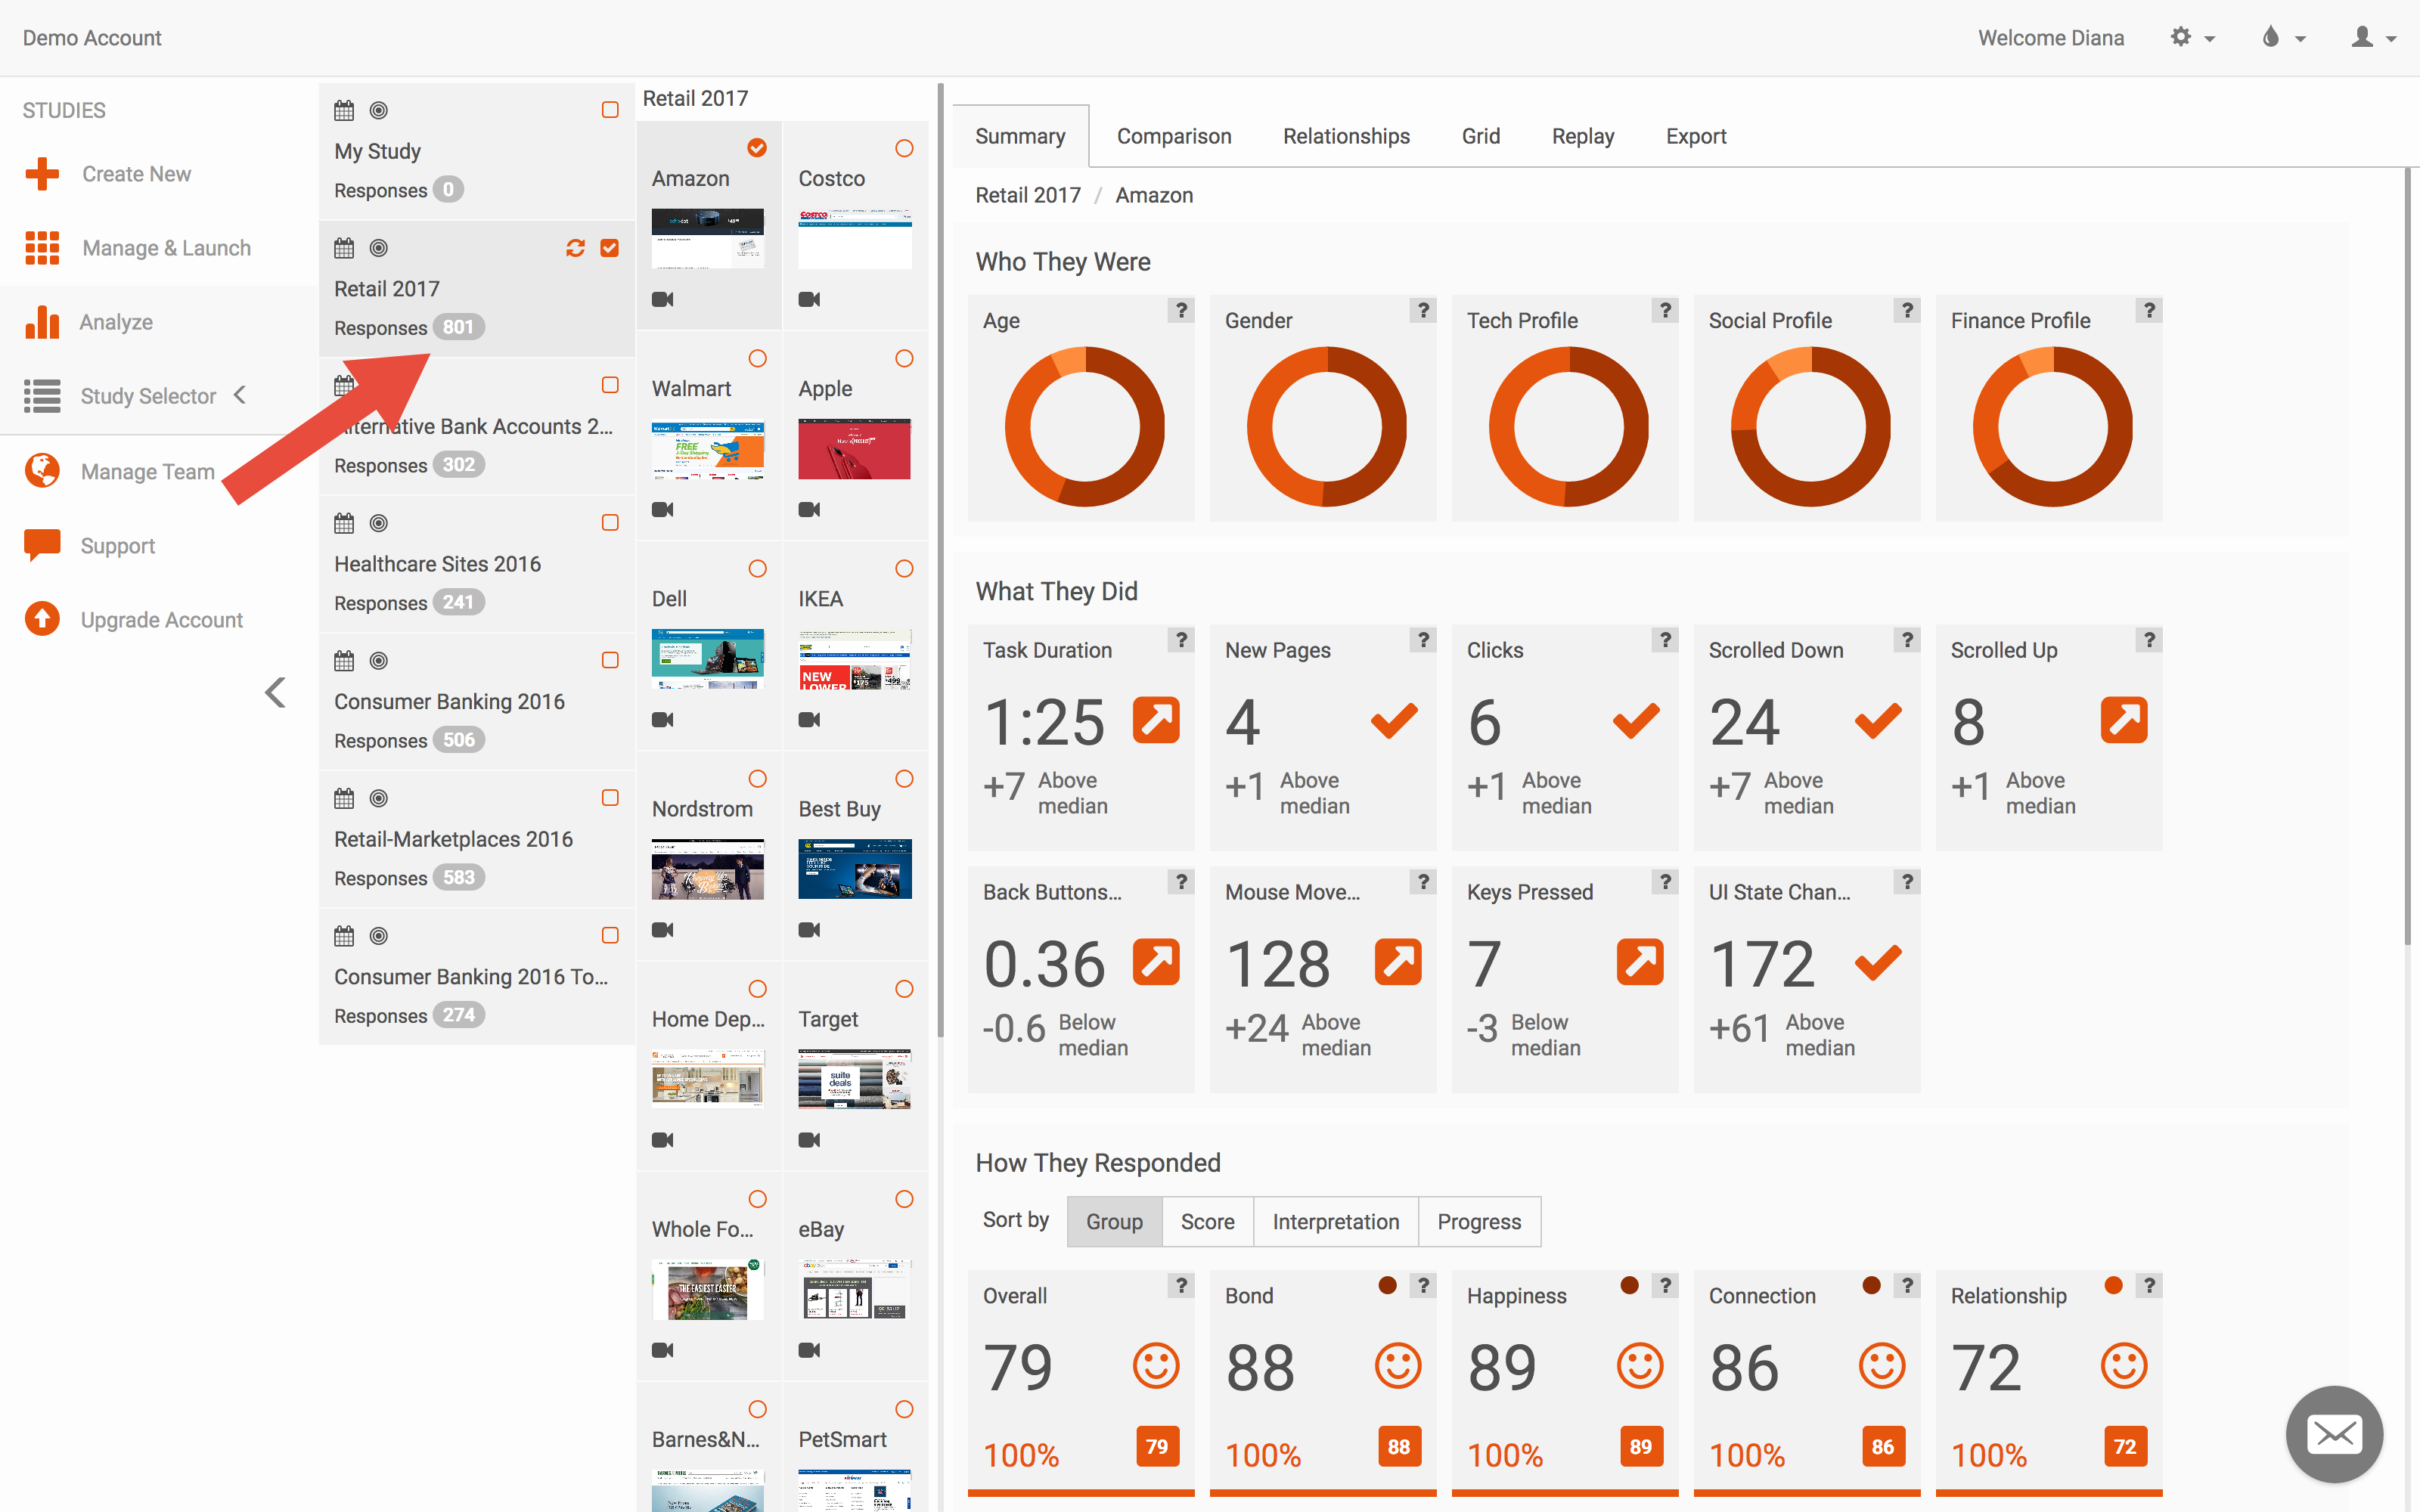
Task: Open the Replay tab
Action: (1582, 136)
